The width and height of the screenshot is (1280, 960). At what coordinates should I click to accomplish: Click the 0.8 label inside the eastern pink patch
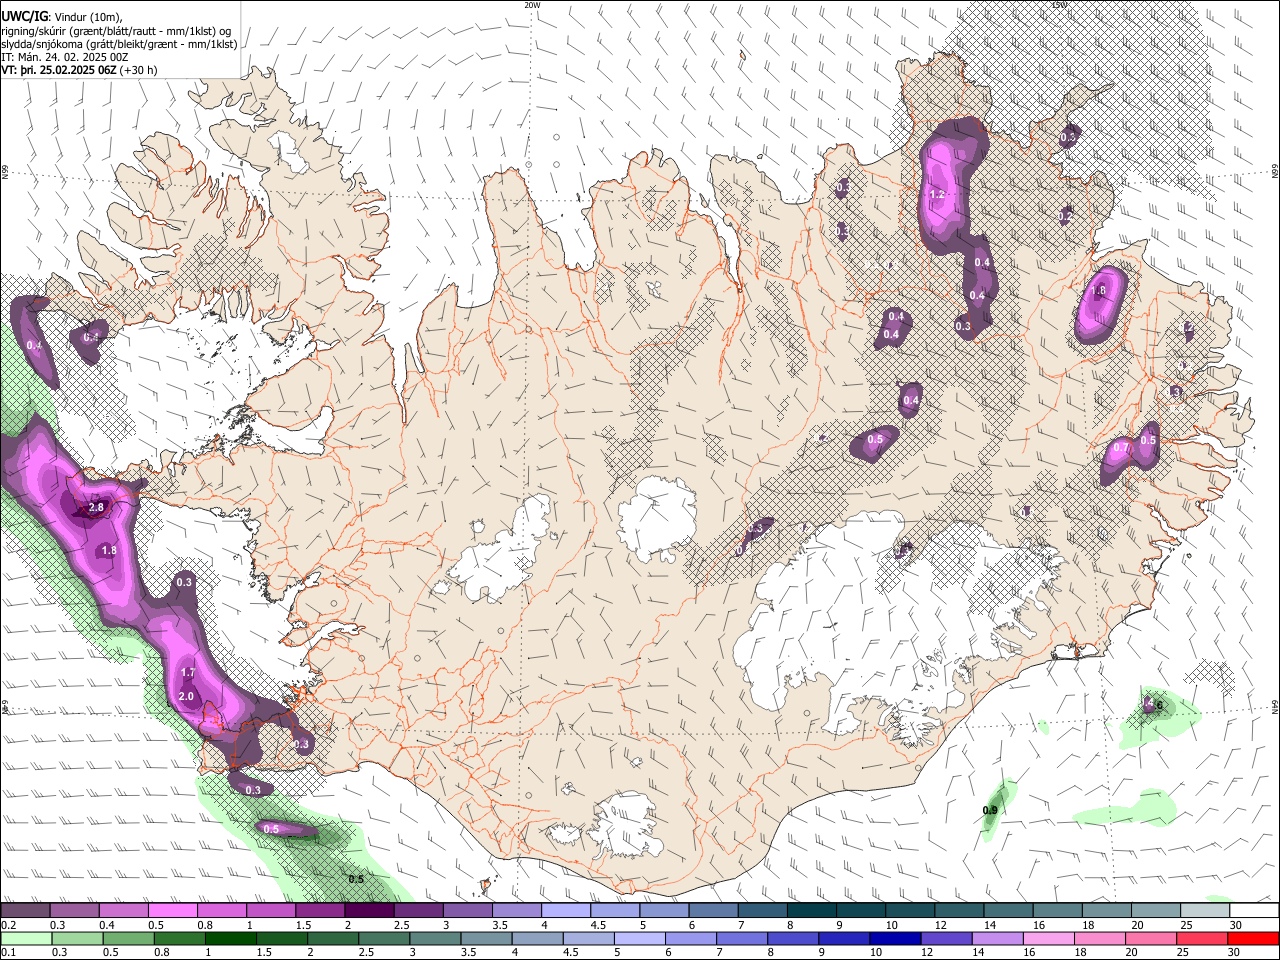pos(1098,291)
